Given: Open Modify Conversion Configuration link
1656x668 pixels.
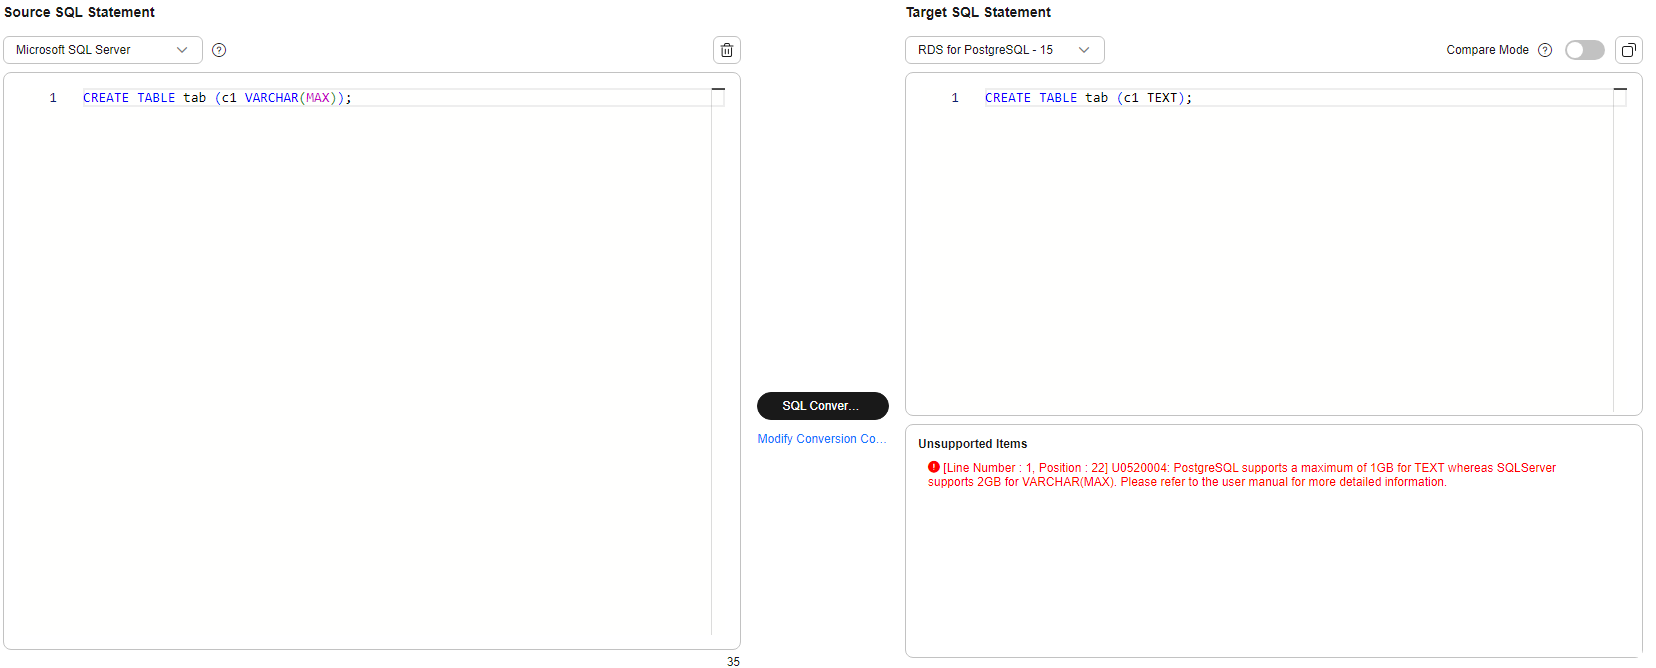Looking at the screenshot, I should [x=822, y=439].
